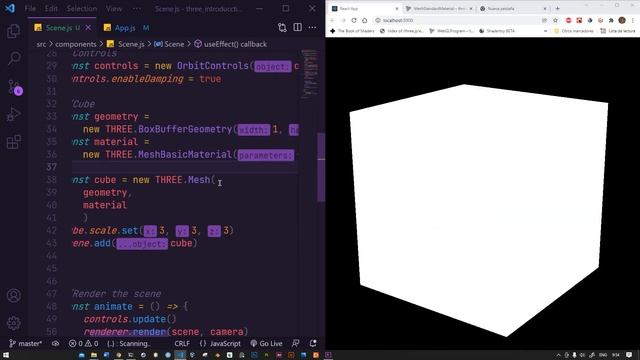Open the Extensions view
640x360 pixels.
point(13,142)
